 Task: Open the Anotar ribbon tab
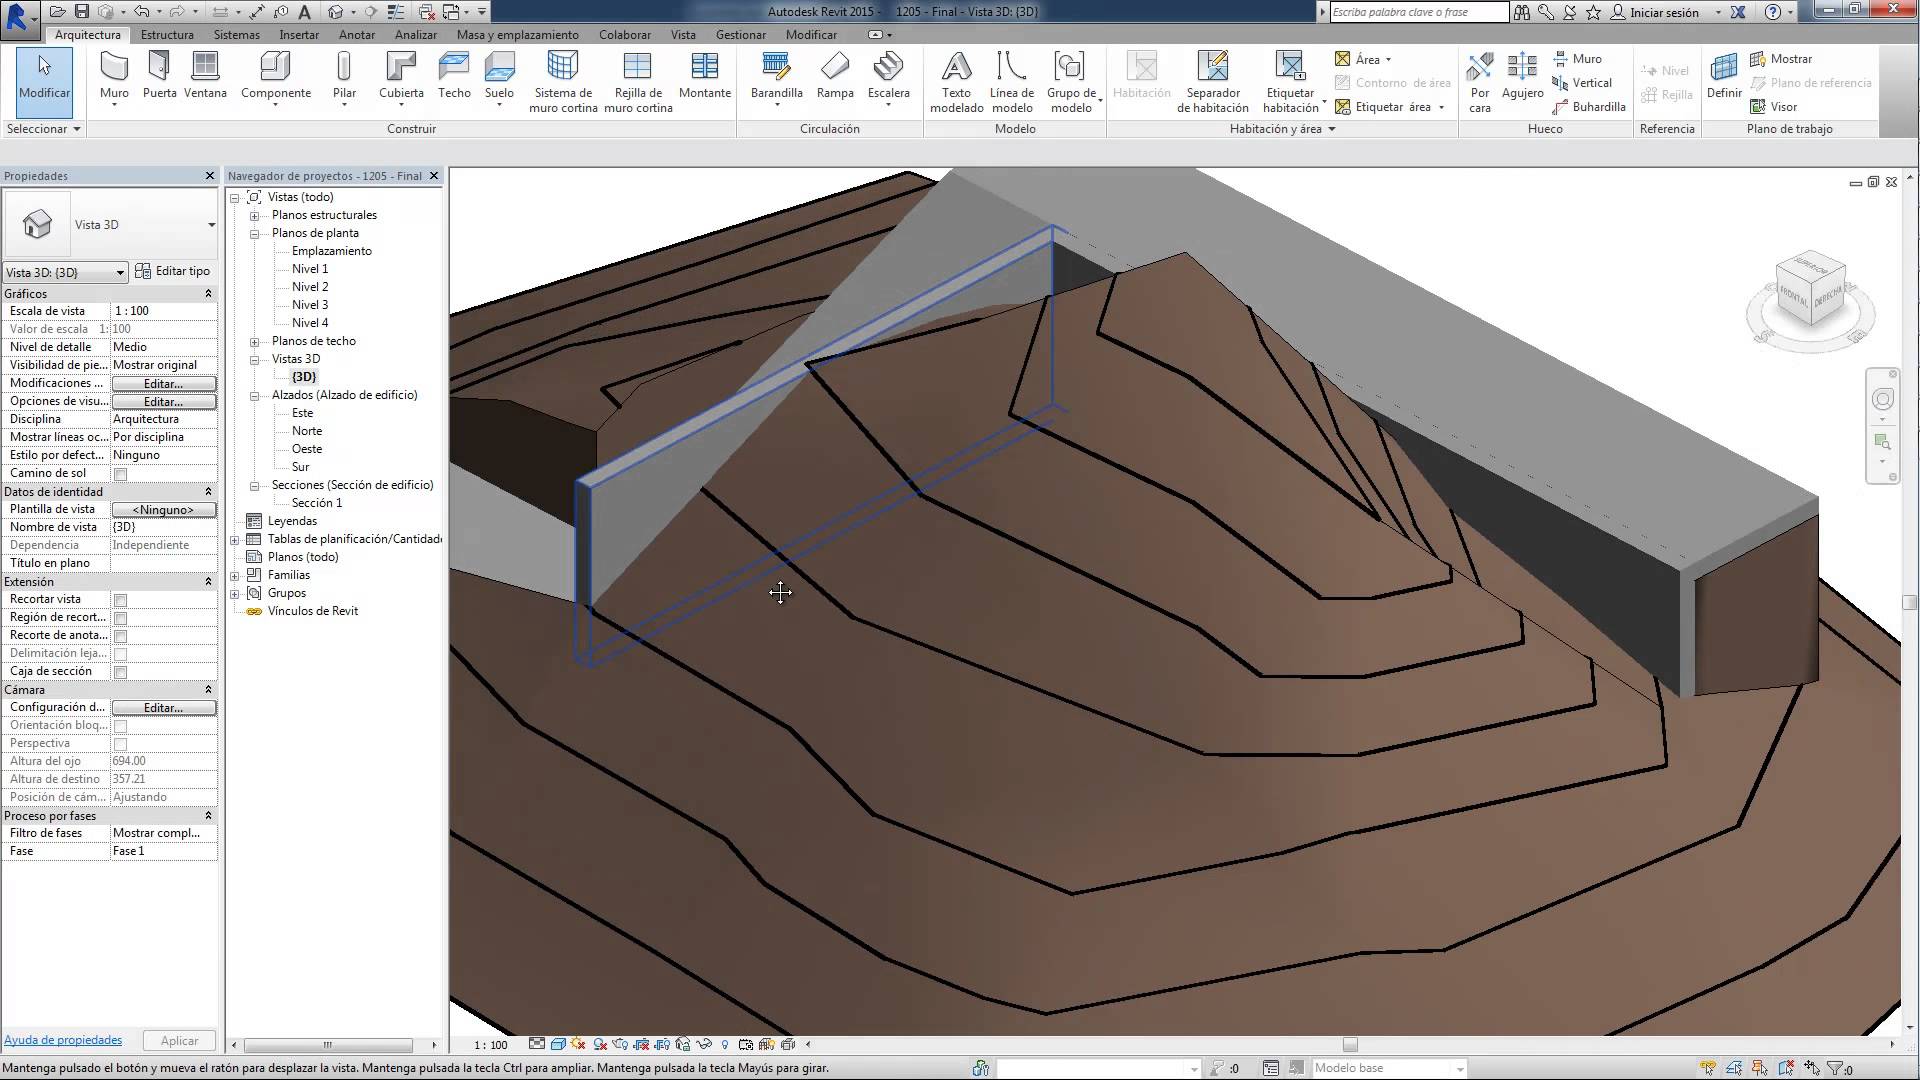coord(357,34)
